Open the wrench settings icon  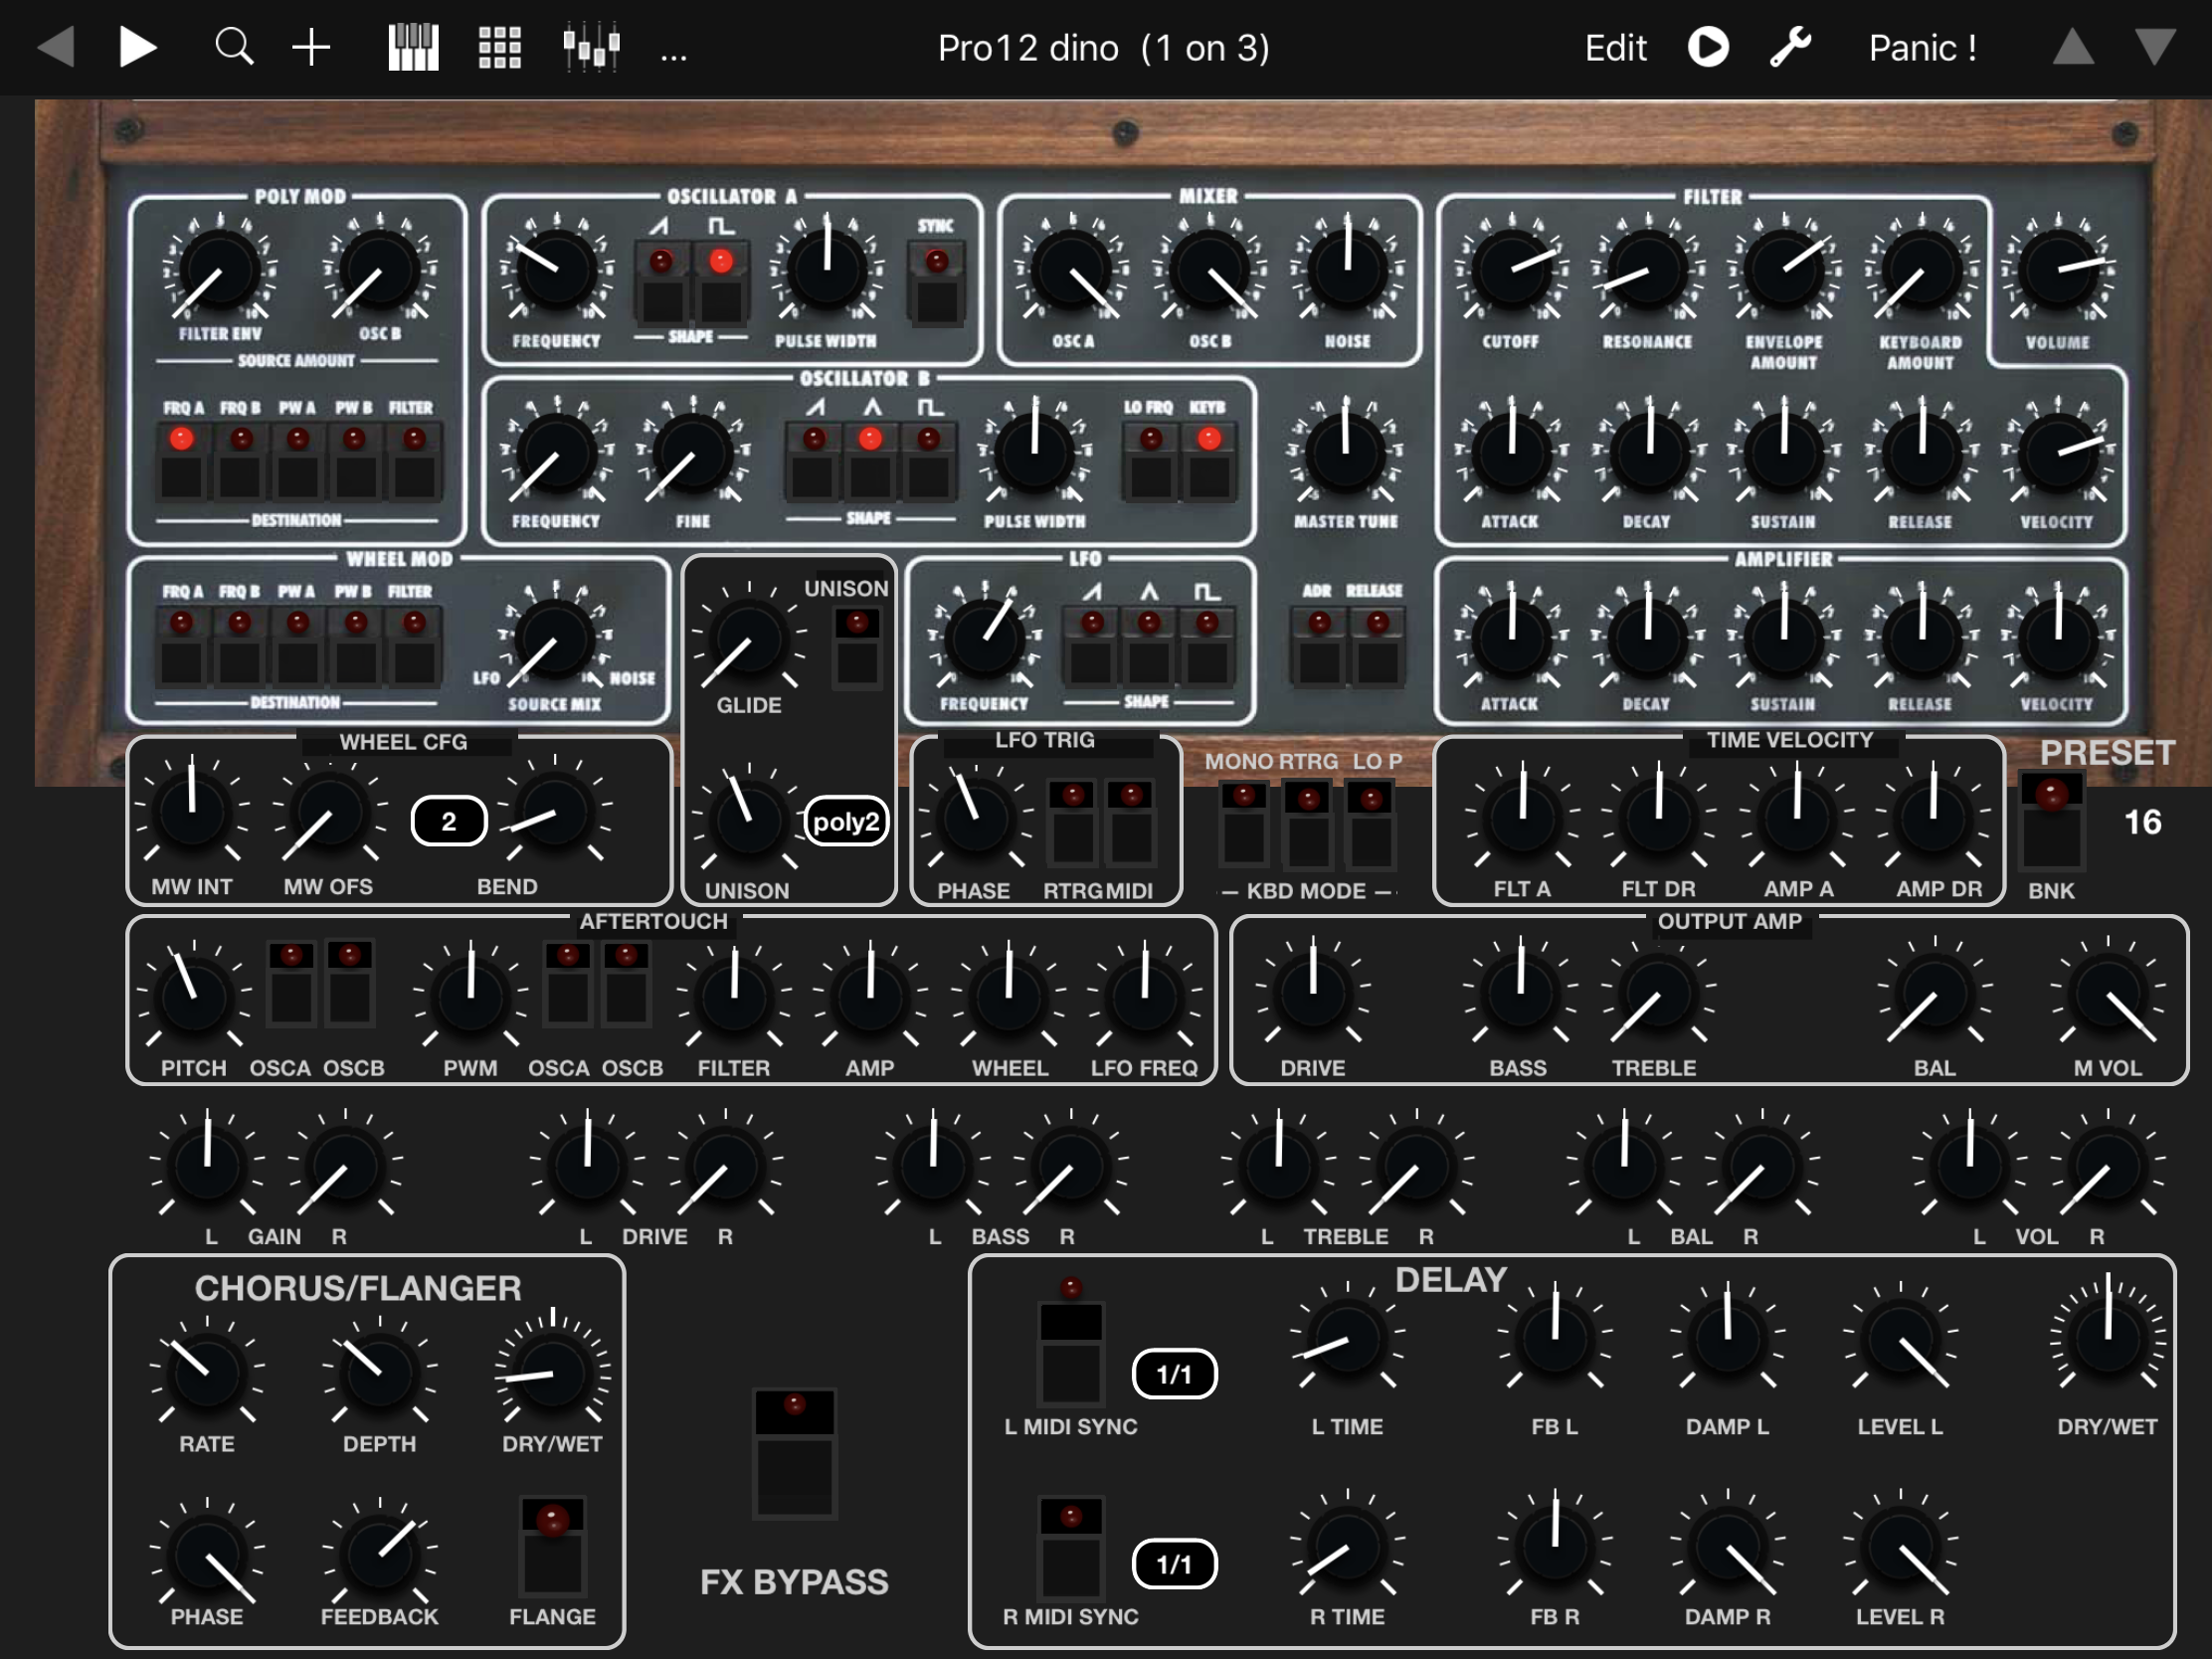tap(1790, 47)
